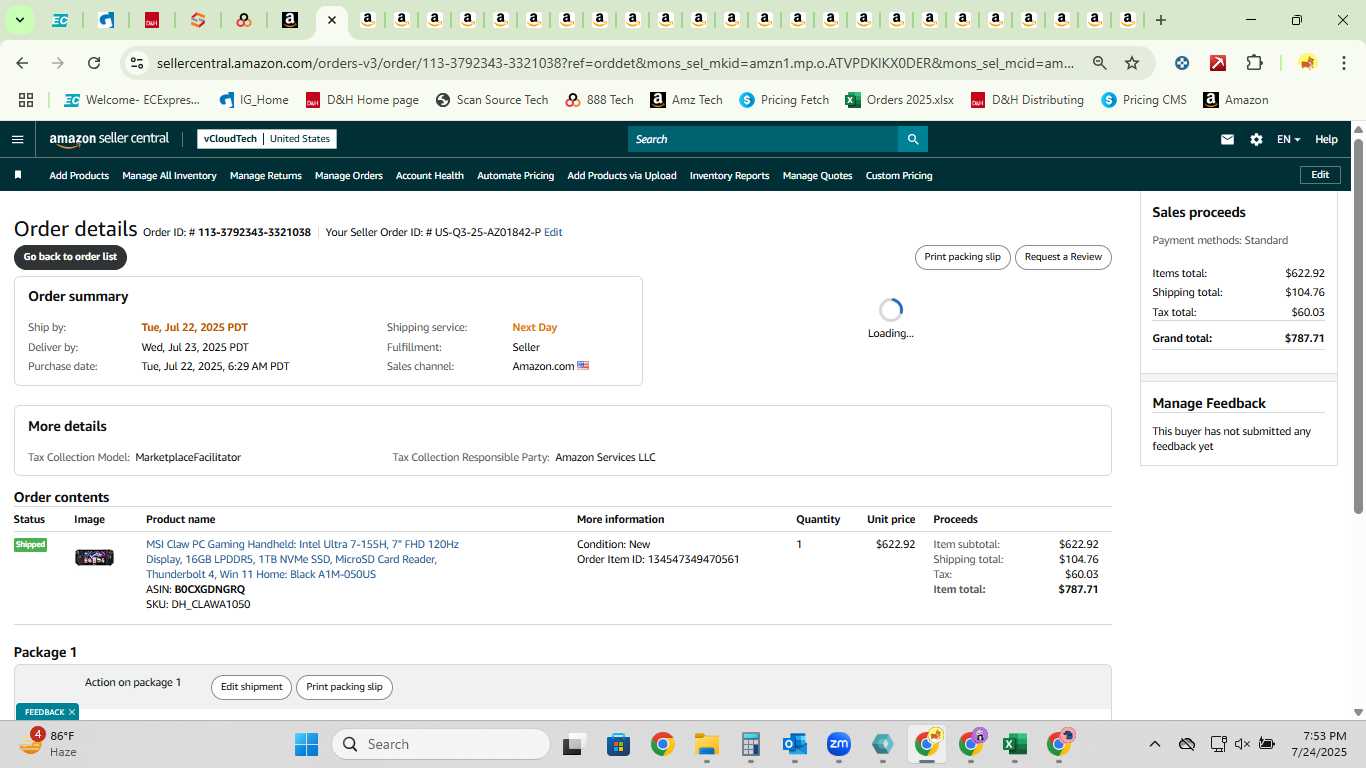The image size is (1366, 768).
Task: Click the FEEDBACK tab label
Action: (x=44, y=712)
